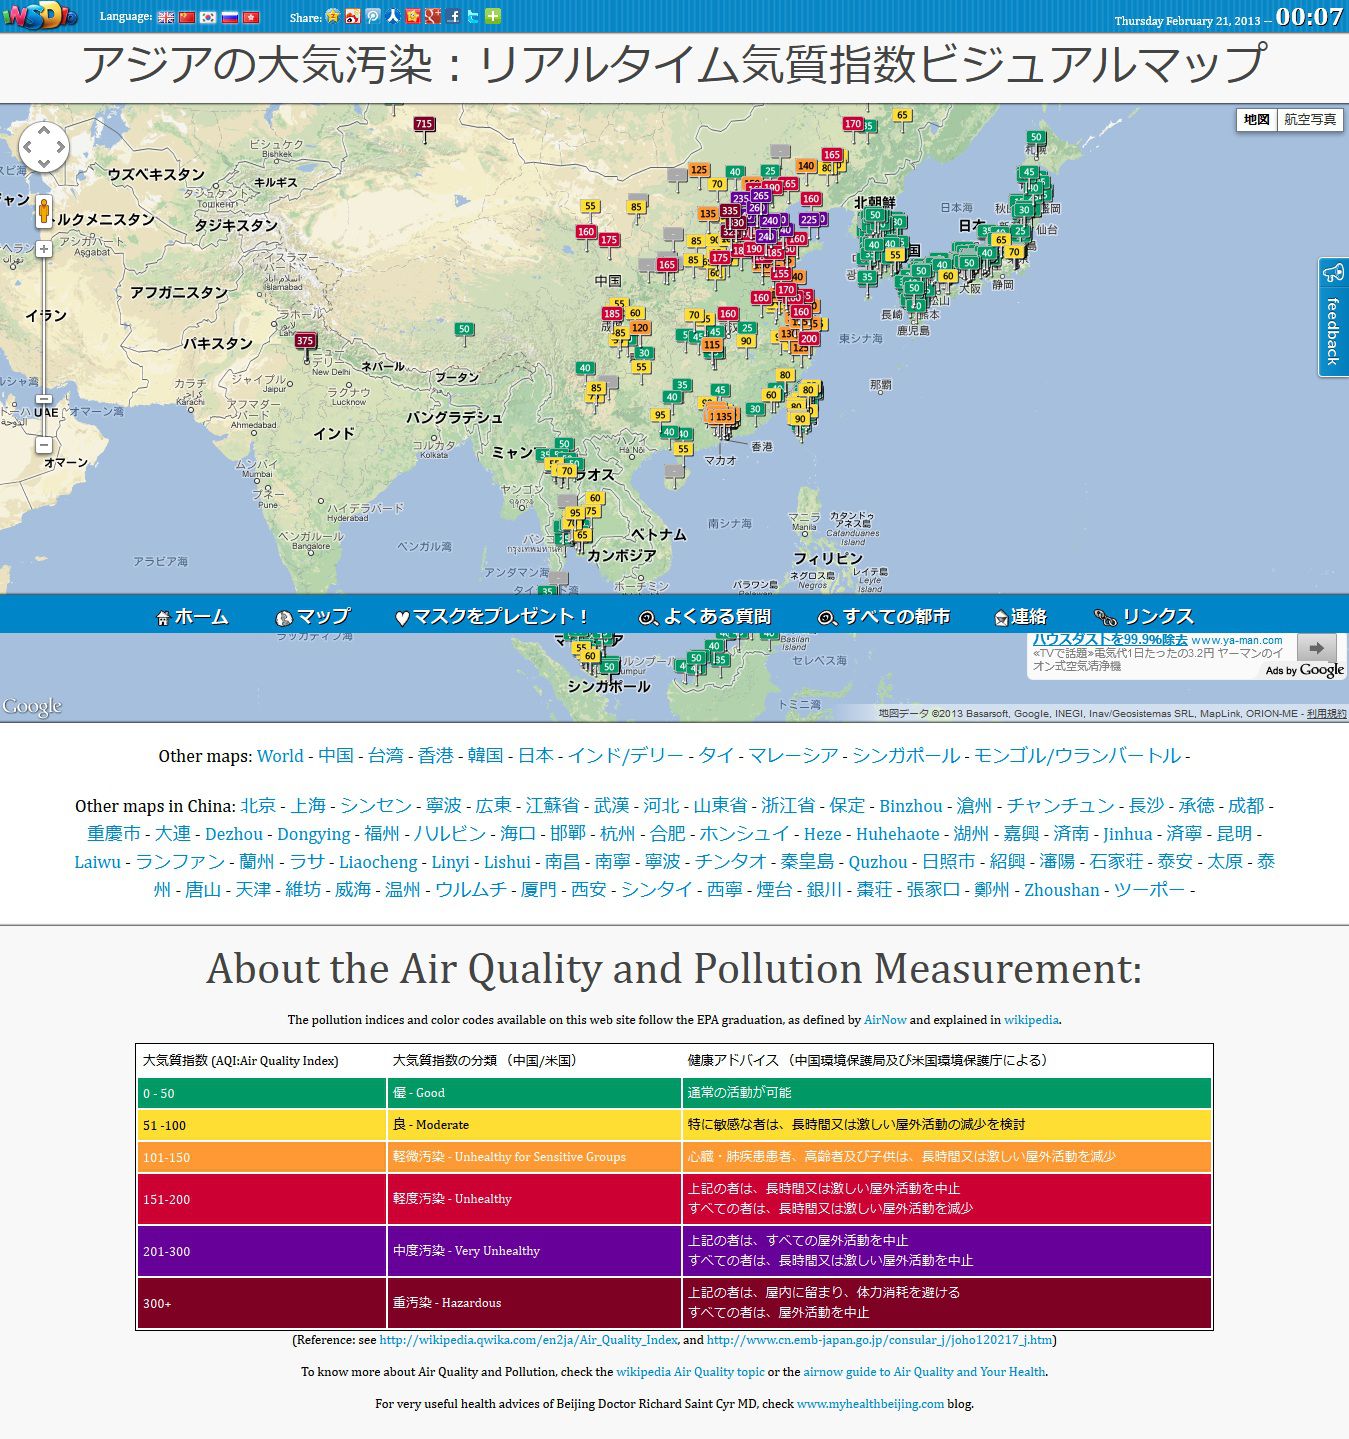1349x1439 pixels.
Task: Select the China flag language icon
Action: 187,17
